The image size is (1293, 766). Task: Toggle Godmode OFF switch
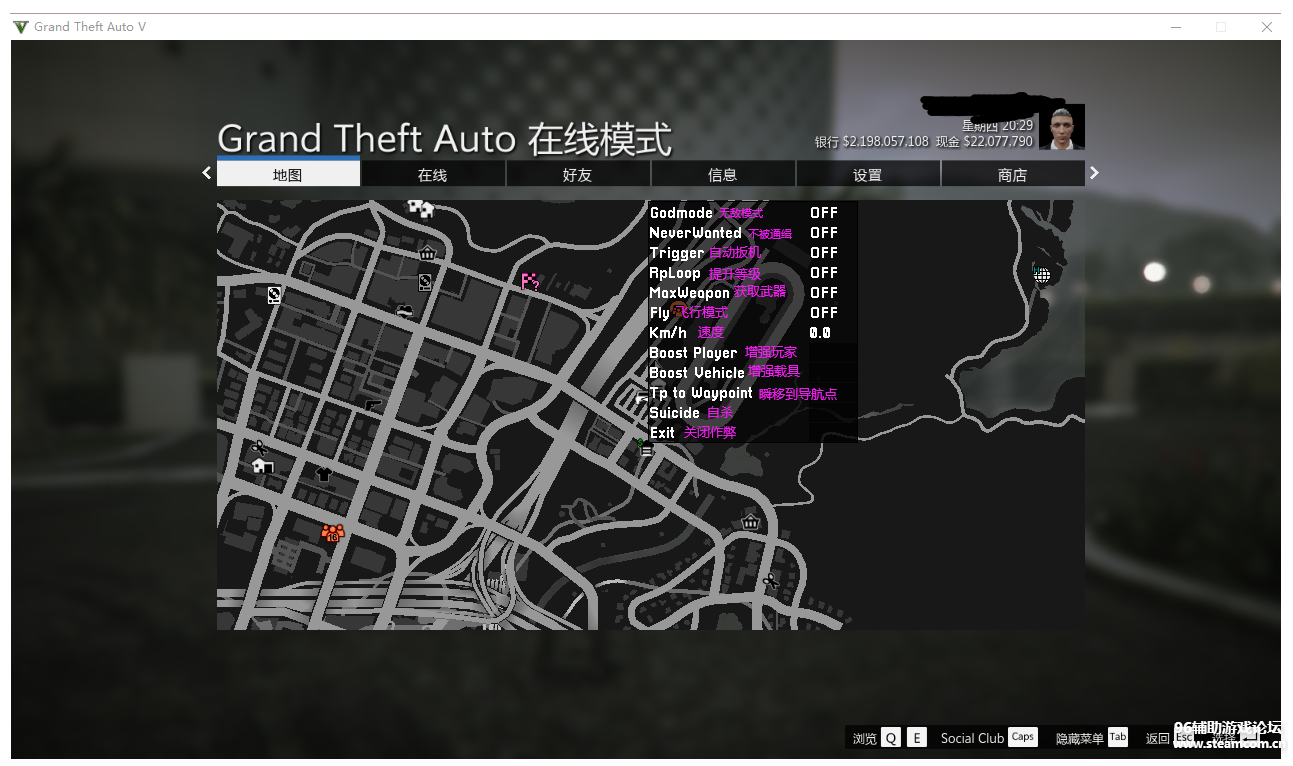[824, 213]
